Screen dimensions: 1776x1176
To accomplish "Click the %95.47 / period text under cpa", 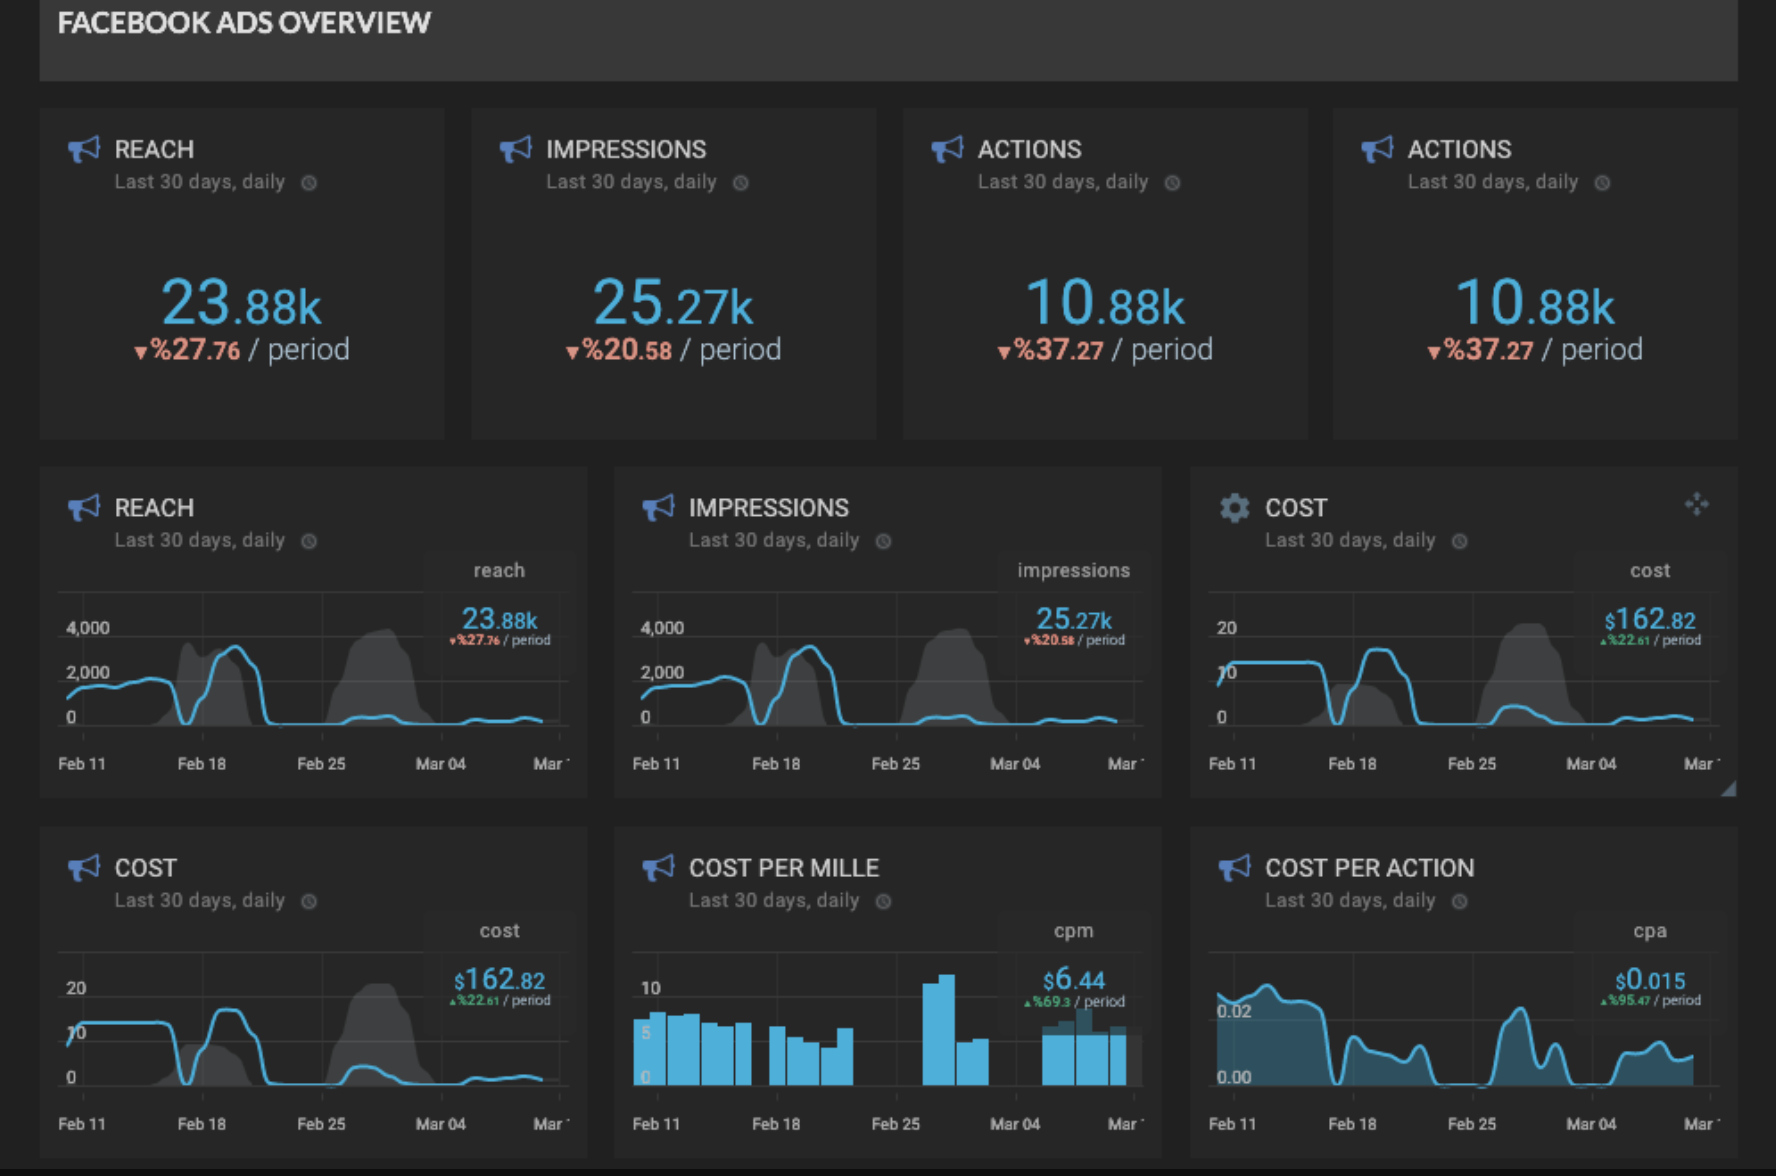I will [x=1650, y=1001].
